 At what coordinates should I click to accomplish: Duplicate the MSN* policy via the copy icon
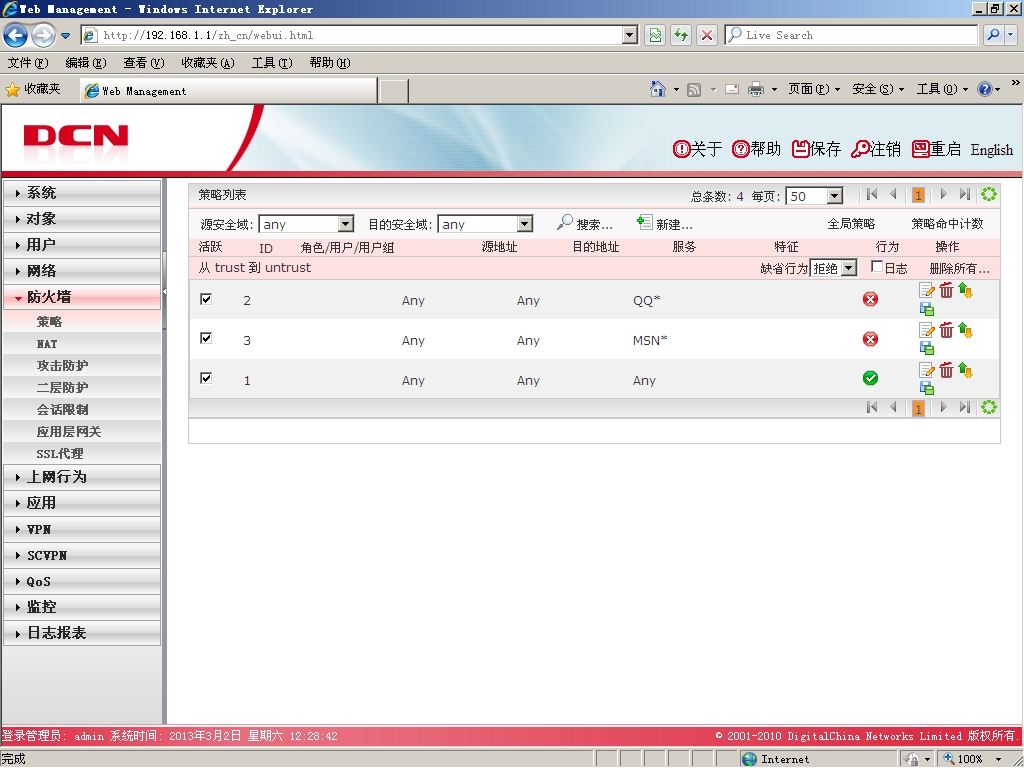[x=926, y=348]
